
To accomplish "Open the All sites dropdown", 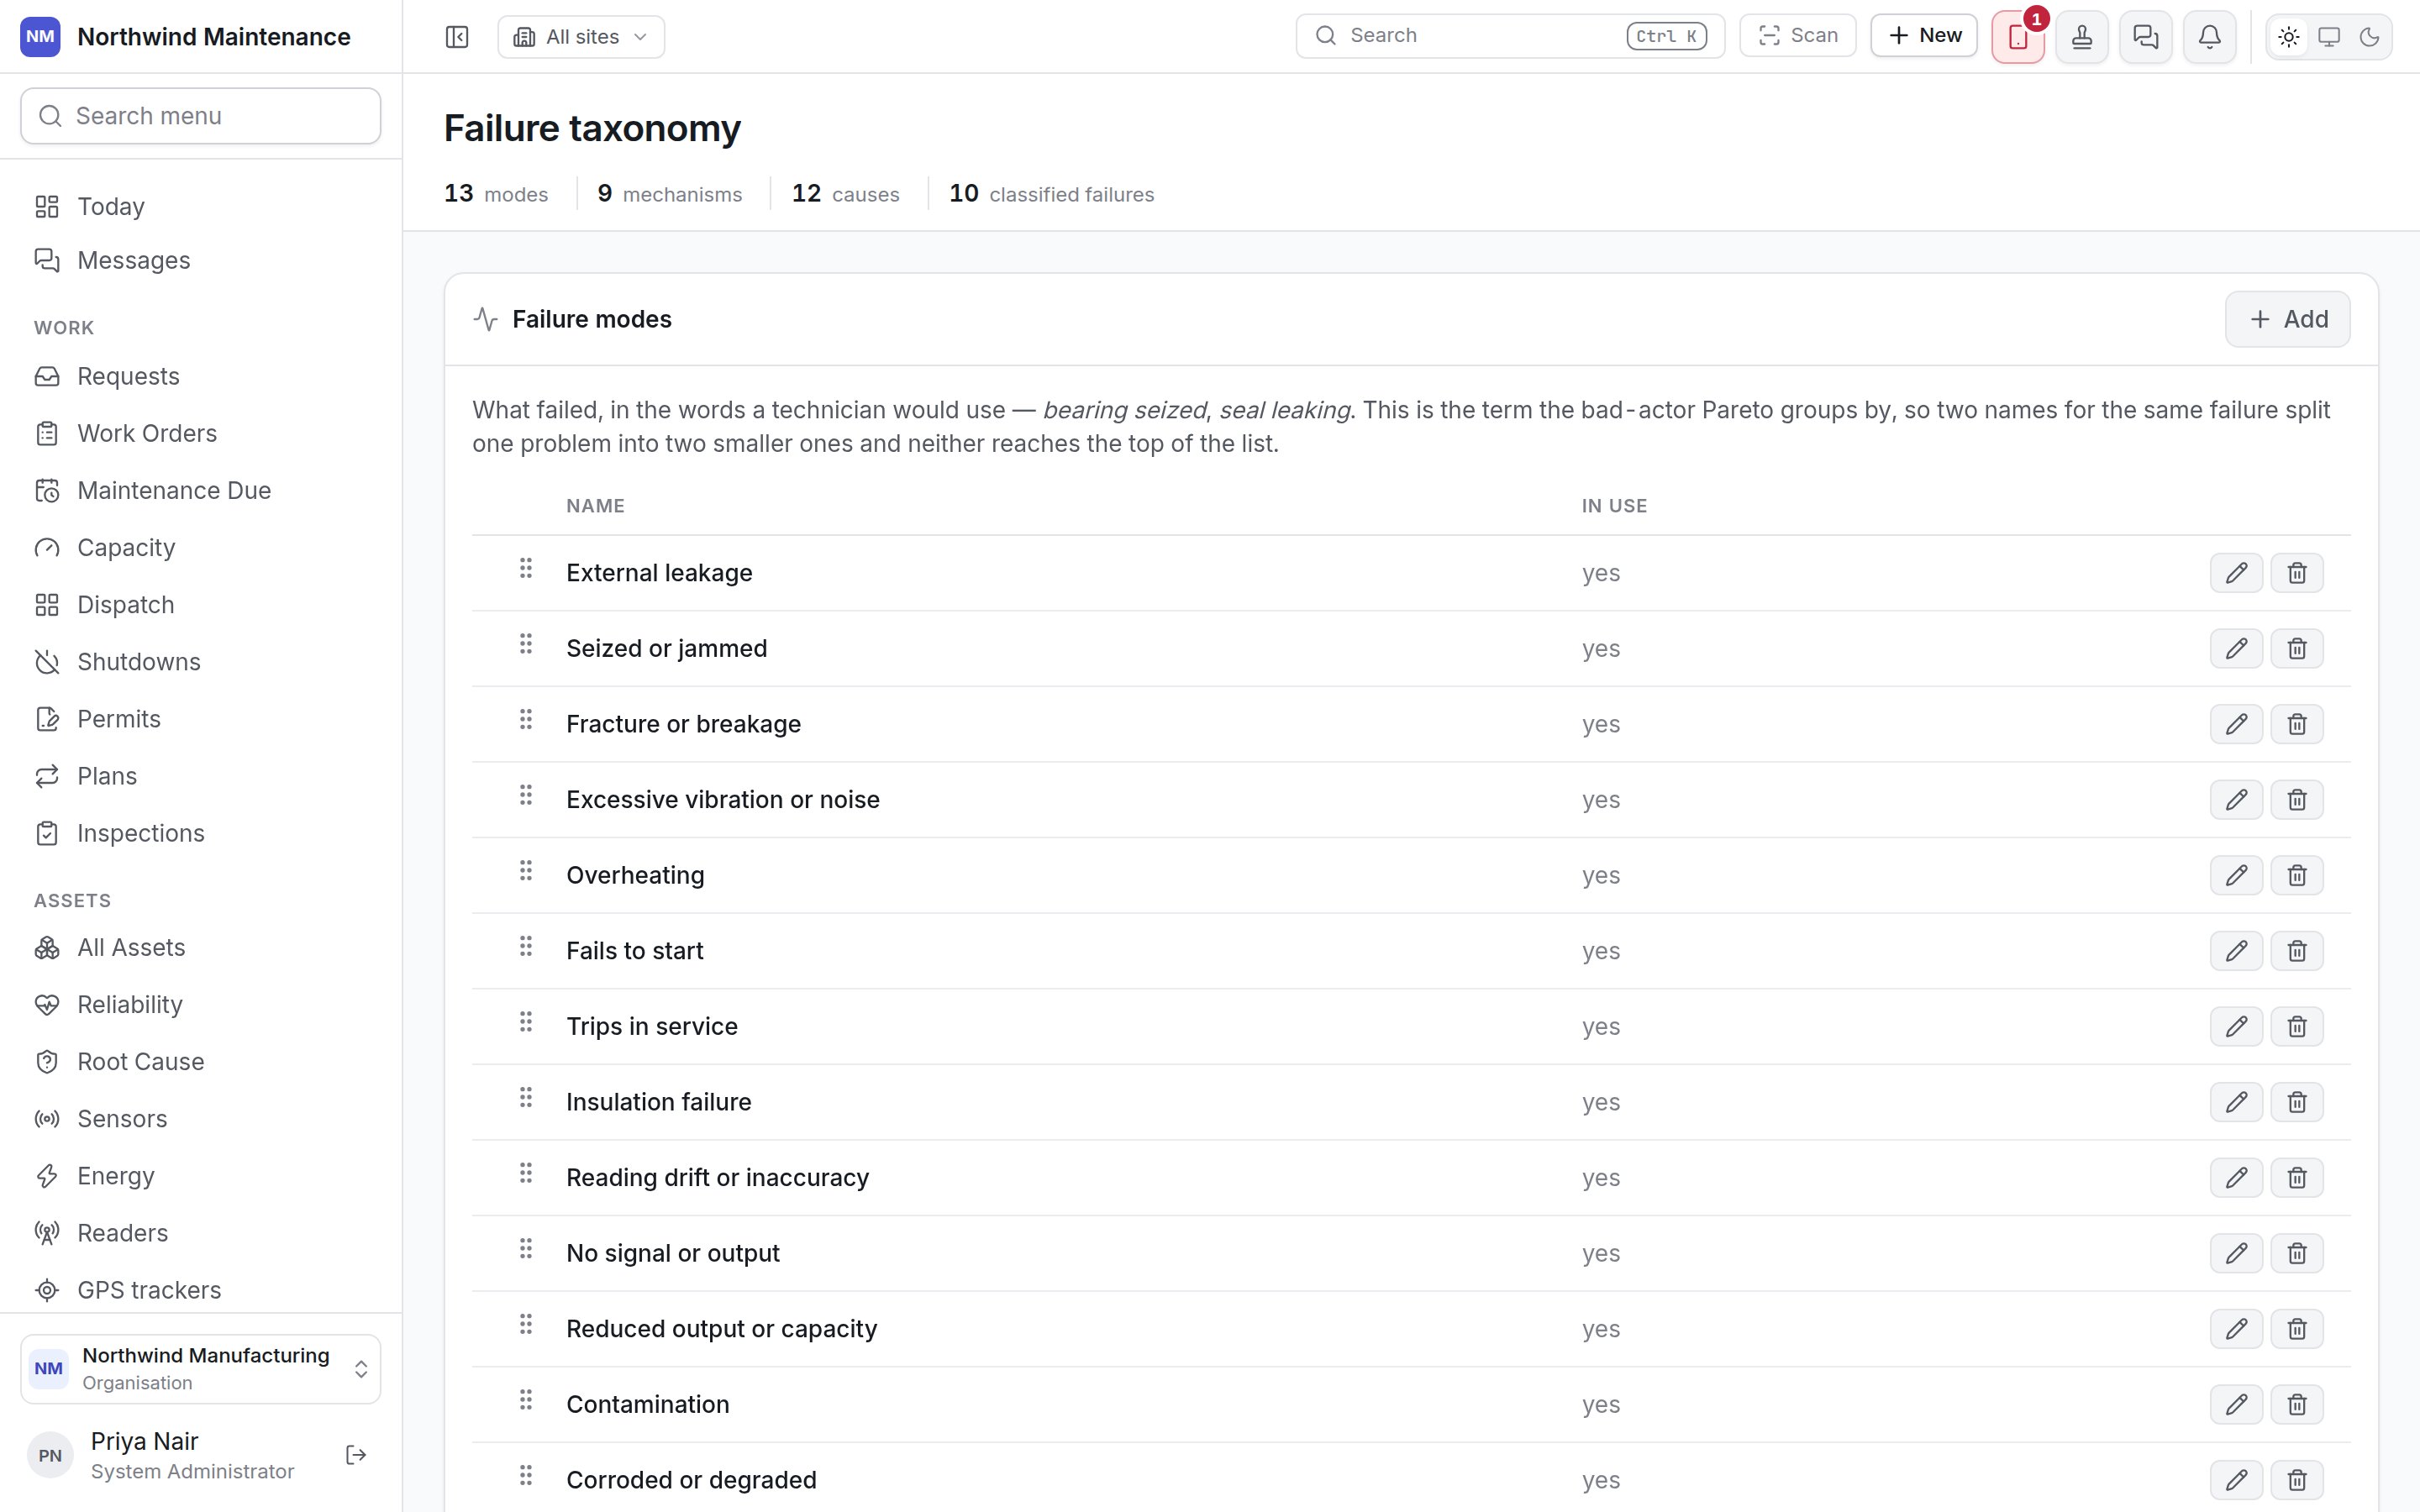I will (581, 37).
